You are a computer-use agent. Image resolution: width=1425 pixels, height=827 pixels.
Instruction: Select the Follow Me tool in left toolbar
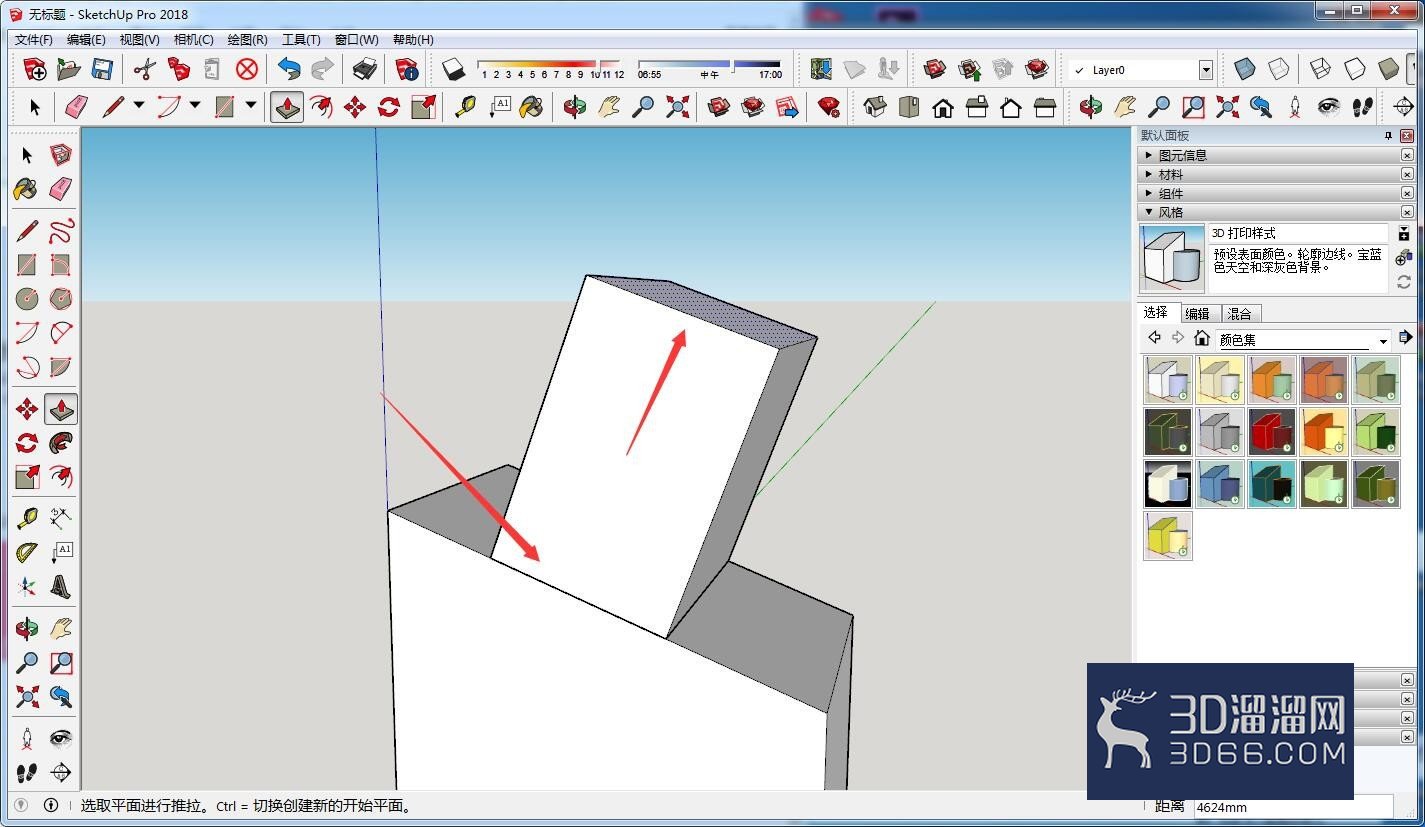61,443
